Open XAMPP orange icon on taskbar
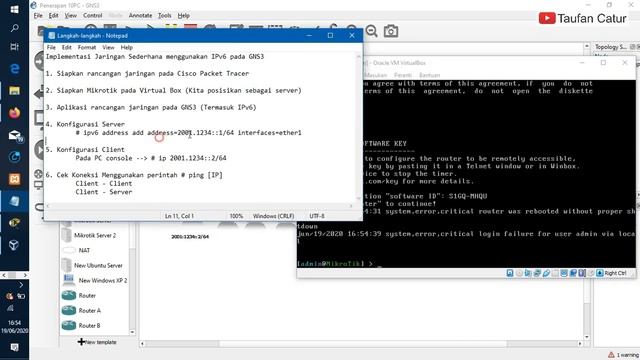The width and height of the screenshot is (640, 360). point(14,179)
